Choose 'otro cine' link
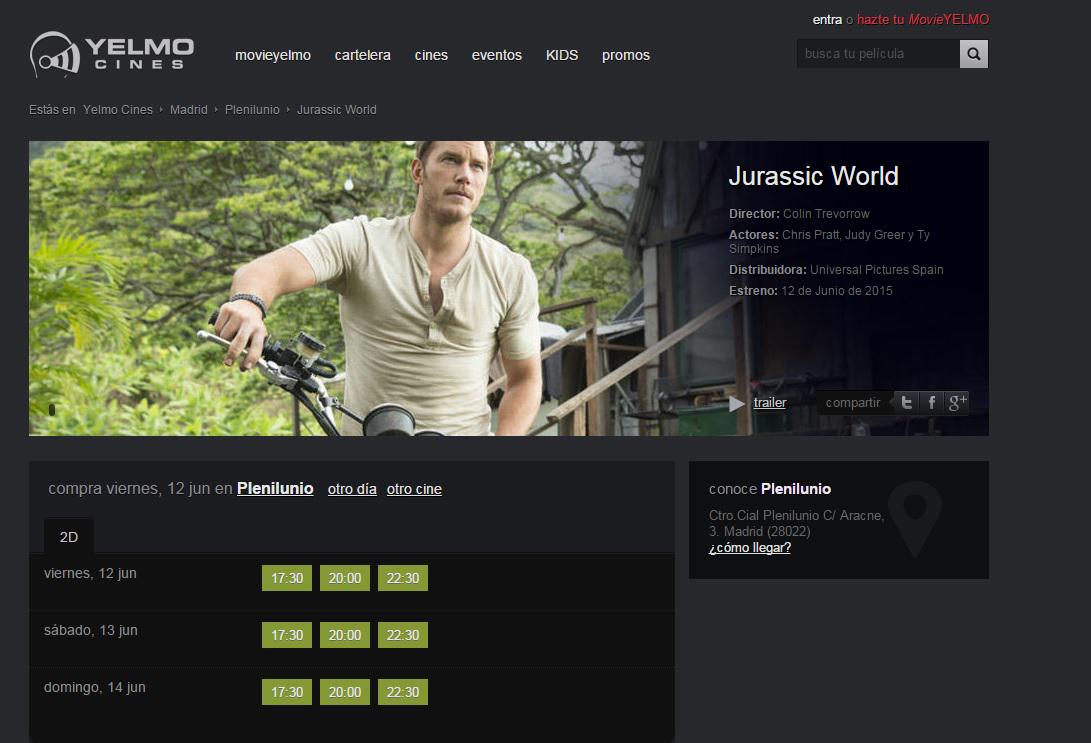Image resolution: width=1091 pixels, height=743 pixels. pyautogui.click(x=414, y=489)
